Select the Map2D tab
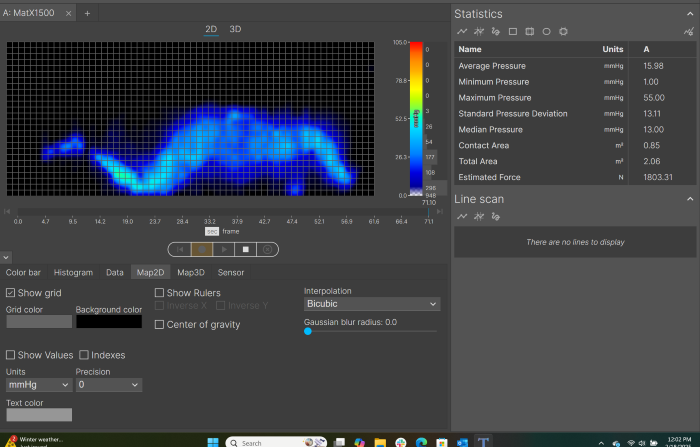This screenshot has height=447, width=700. 150,272
